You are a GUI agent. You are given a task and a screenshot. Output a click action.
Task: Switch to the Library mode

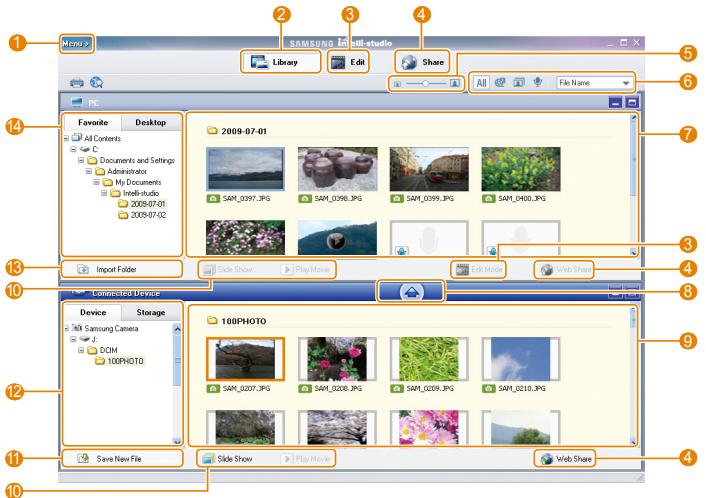280,62
